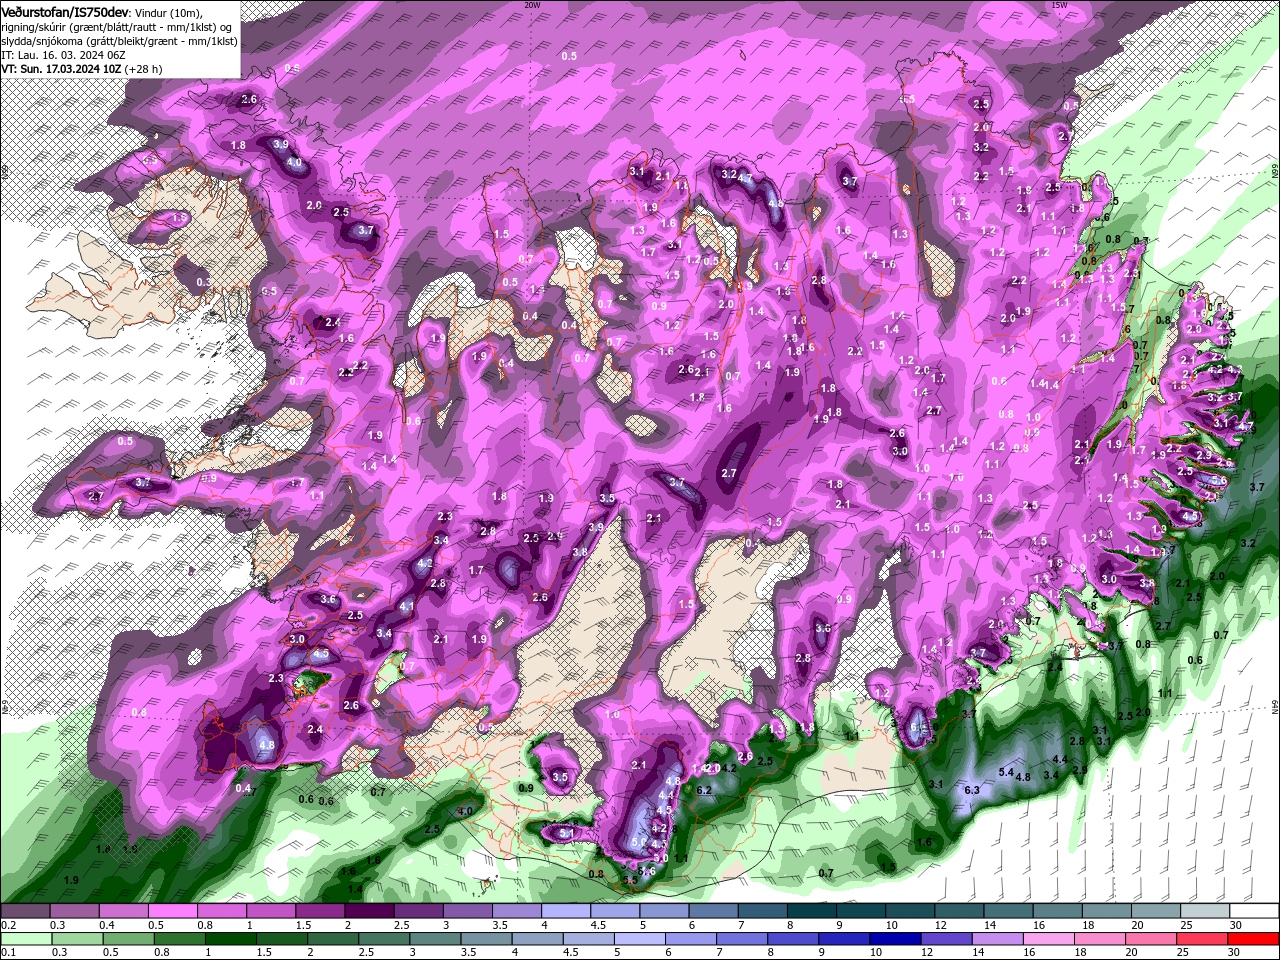
Task: Click the snow legend swatch between 0.2 and 0.3
Action: (25, 911)
